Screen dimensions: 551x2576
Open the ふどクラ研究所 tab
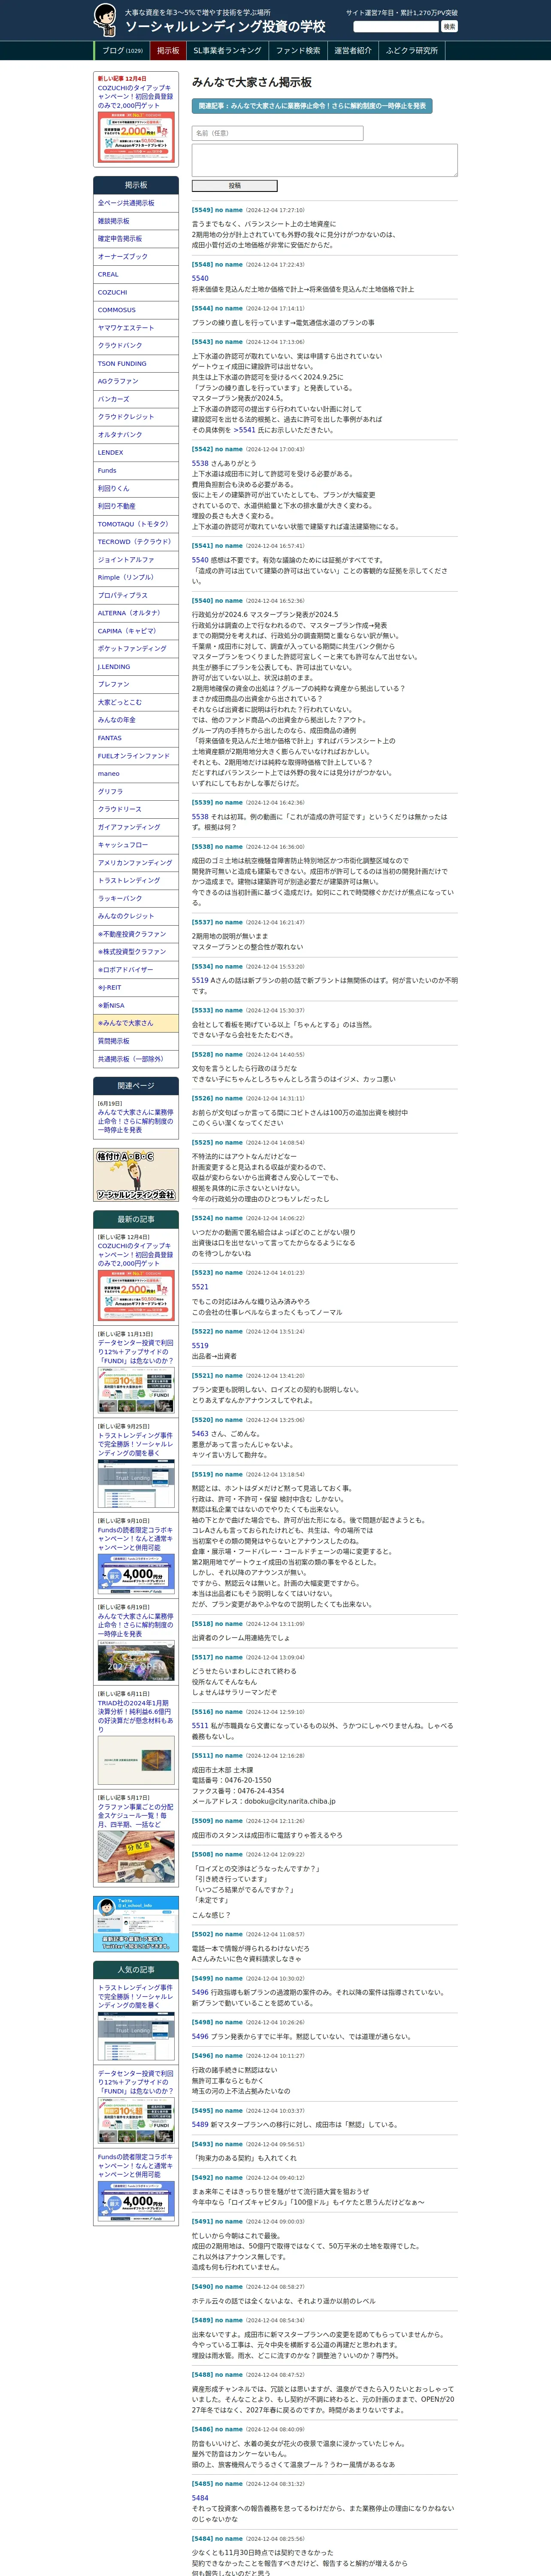click(x=411, y=51)
